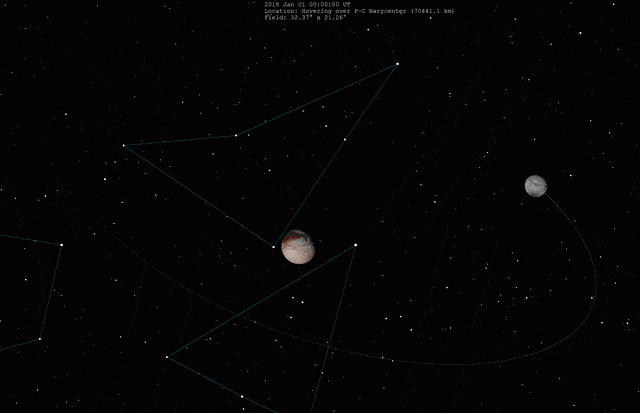The height and width of the screenshot is (414, 640).
Task: Click the vertex star at the bottom-center constellation angle
Action: pos(166,356)
